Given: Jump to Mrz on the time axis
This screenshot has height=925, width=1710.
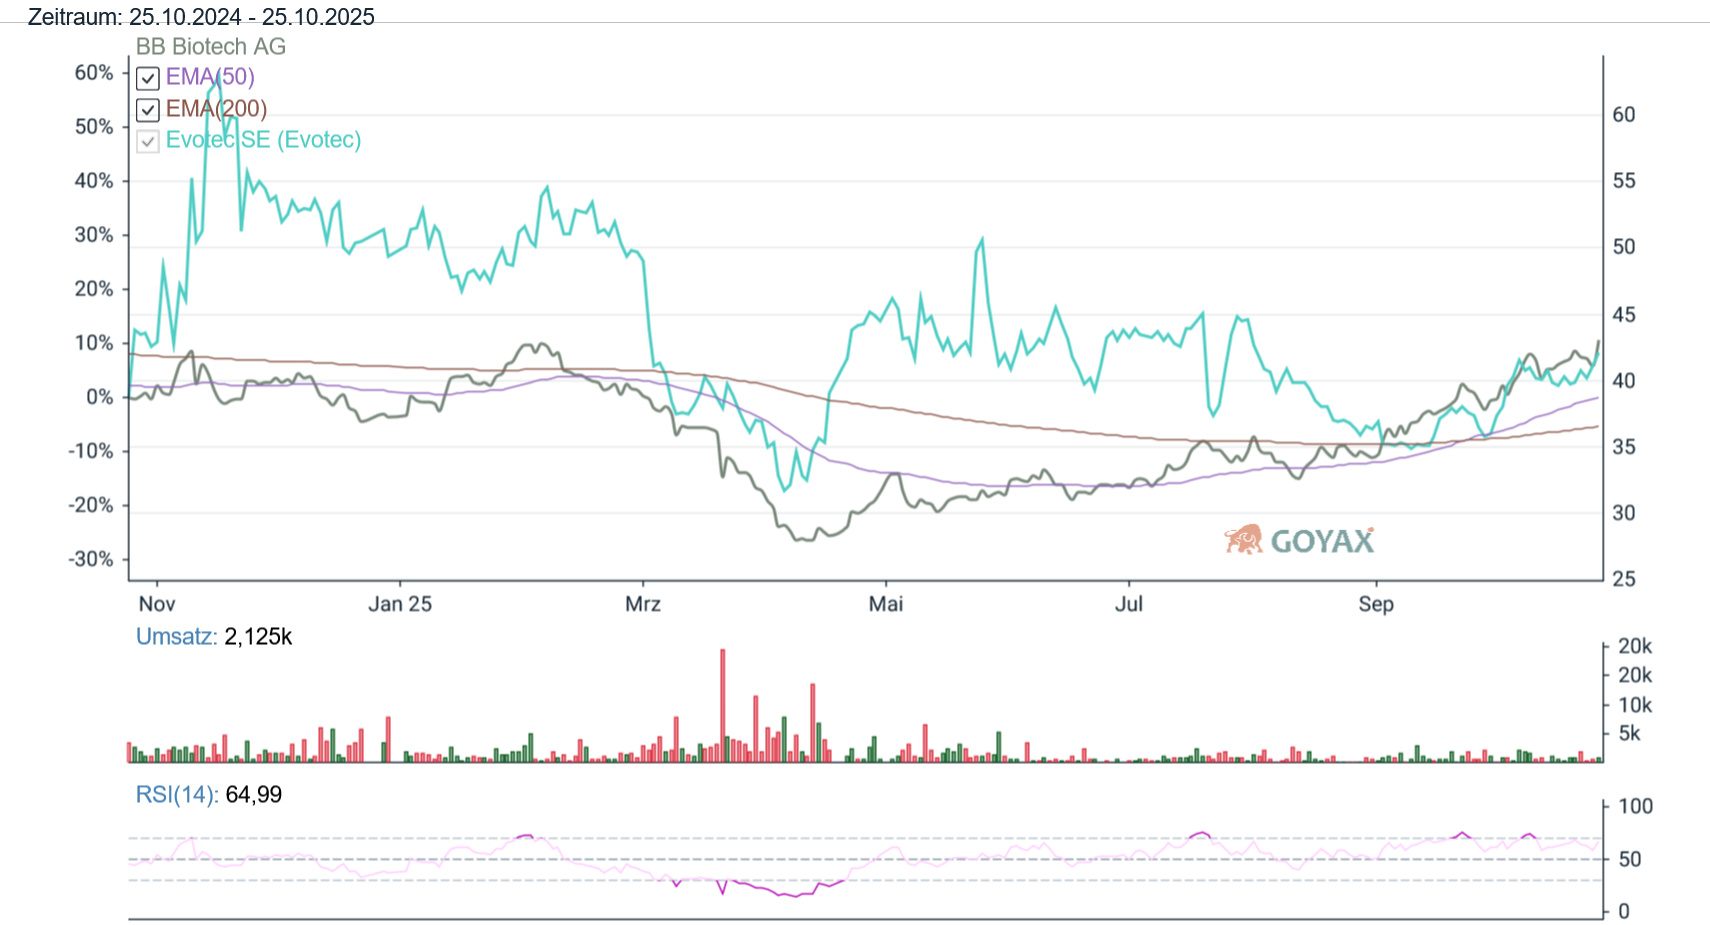Looking at the screenshot, I should [x=642, y=604].
